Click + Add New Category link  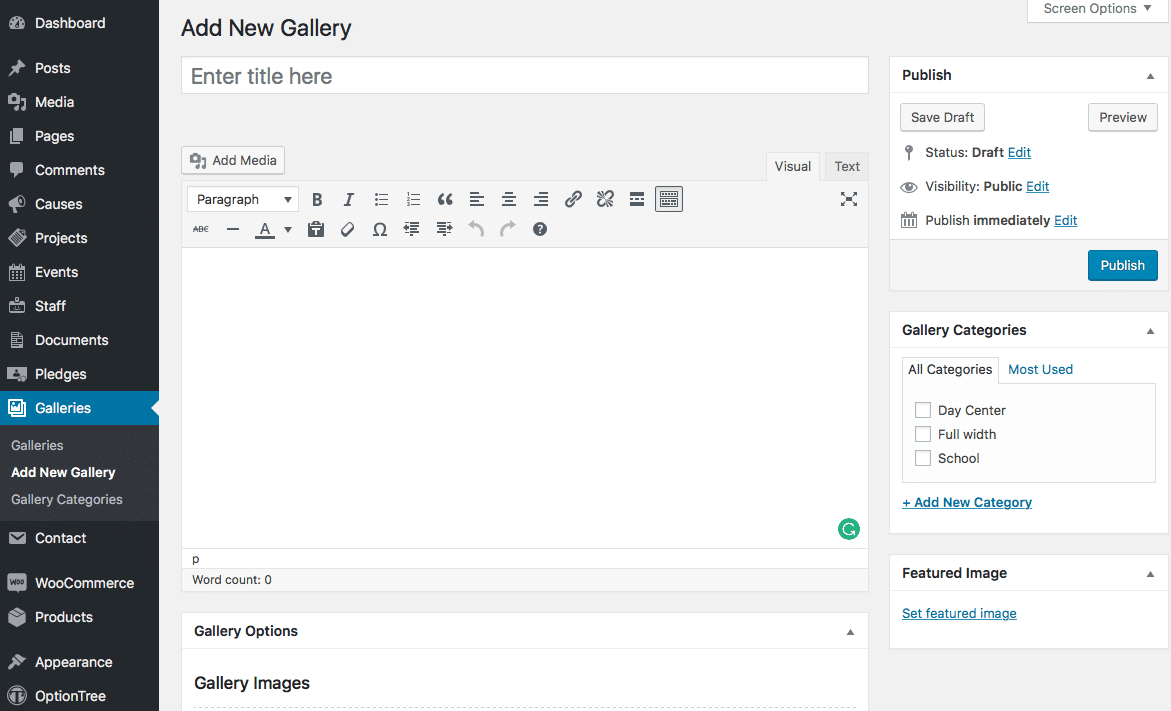pyautogui.click(x=967, y=503)
